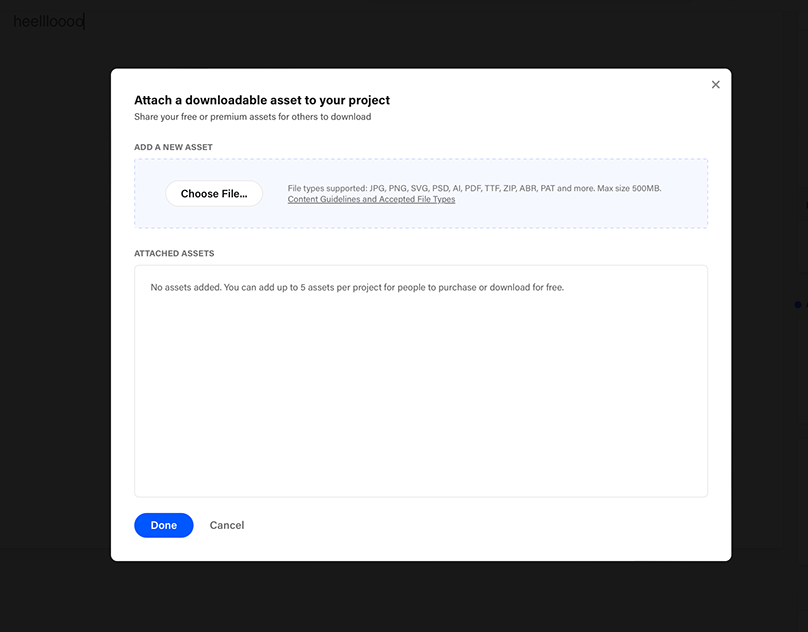The image size is (808, 632).
Task: Click the 'heellloooo' text behind the dialog
Action: (48, 21)
